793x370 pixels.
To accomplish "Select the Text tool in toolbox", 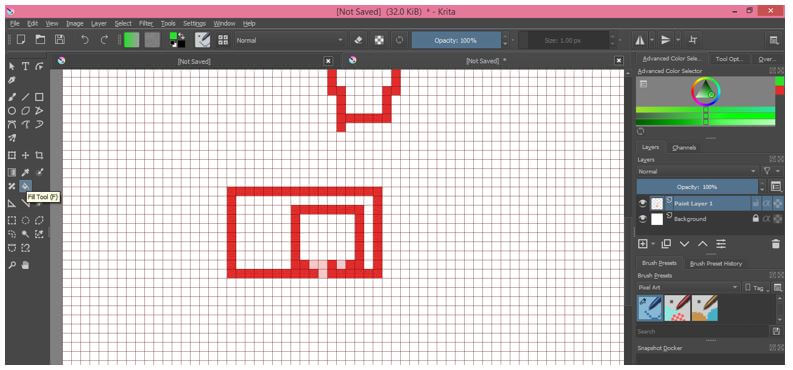I will pyautogui.click(x=25, y=66).
